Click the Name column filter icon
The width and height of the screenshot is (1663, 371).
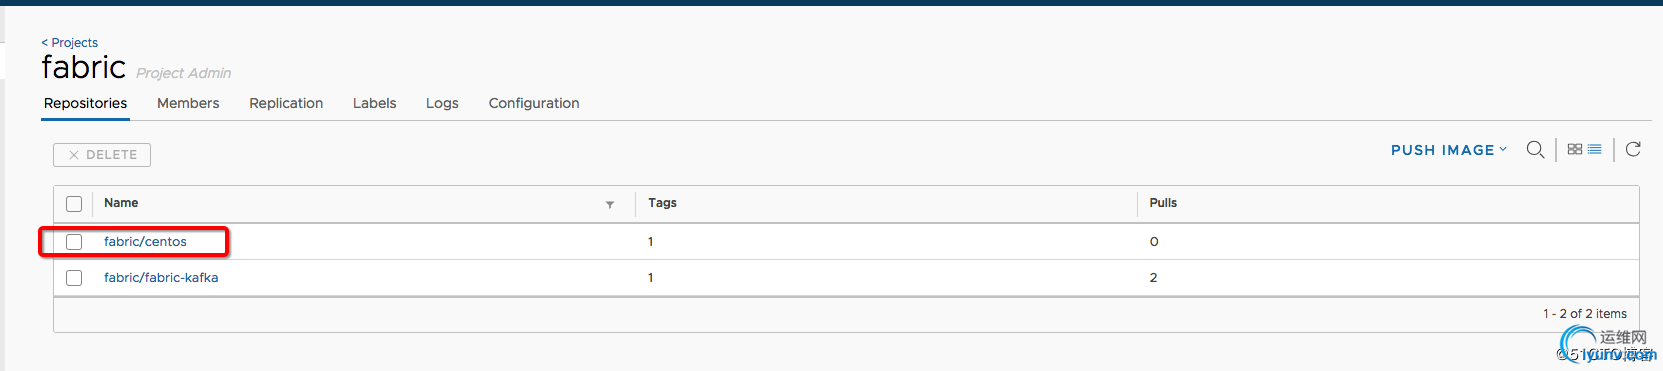610,204
